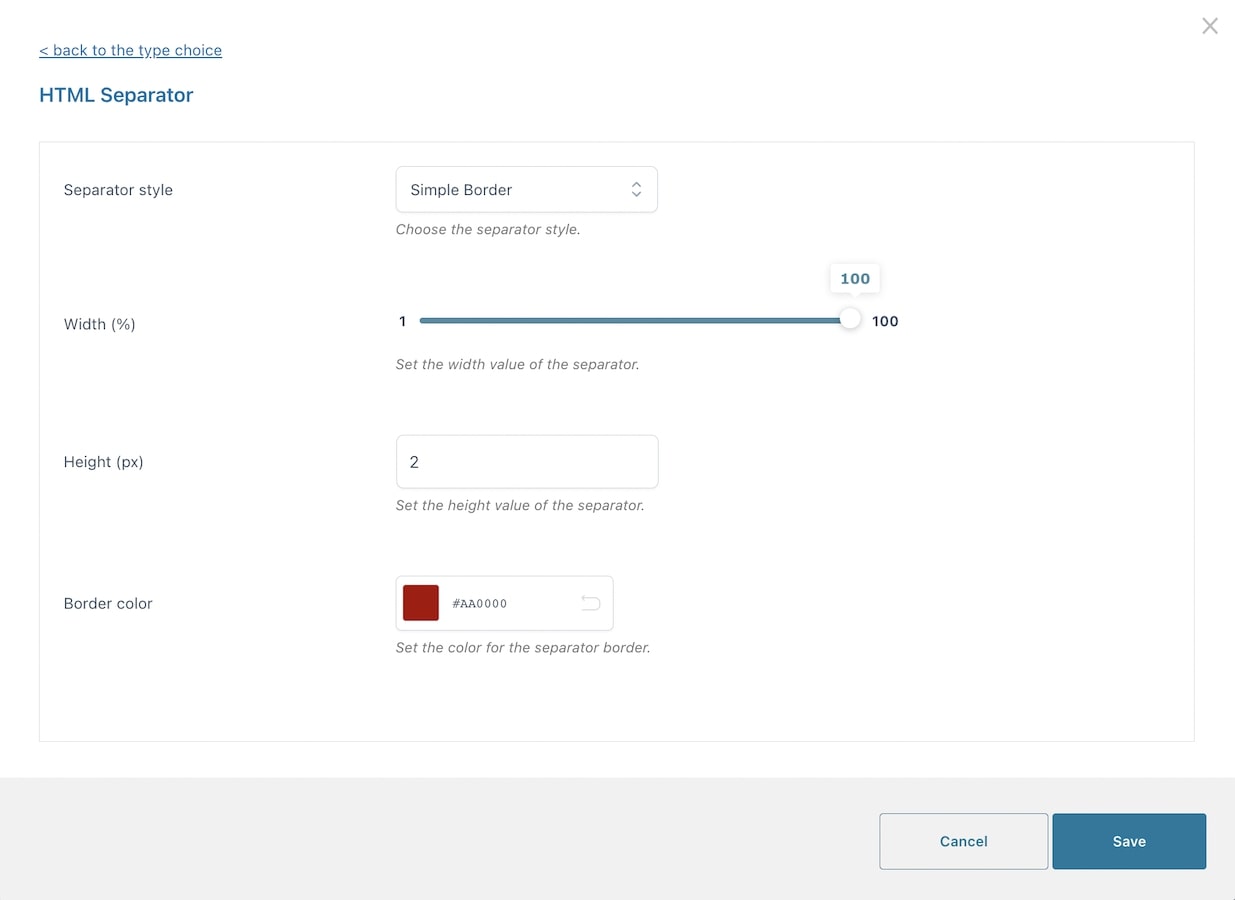This screenshot has height=900, width=1235.
Task: Click the slider minimum label '1'
Action: pos(402,321)
